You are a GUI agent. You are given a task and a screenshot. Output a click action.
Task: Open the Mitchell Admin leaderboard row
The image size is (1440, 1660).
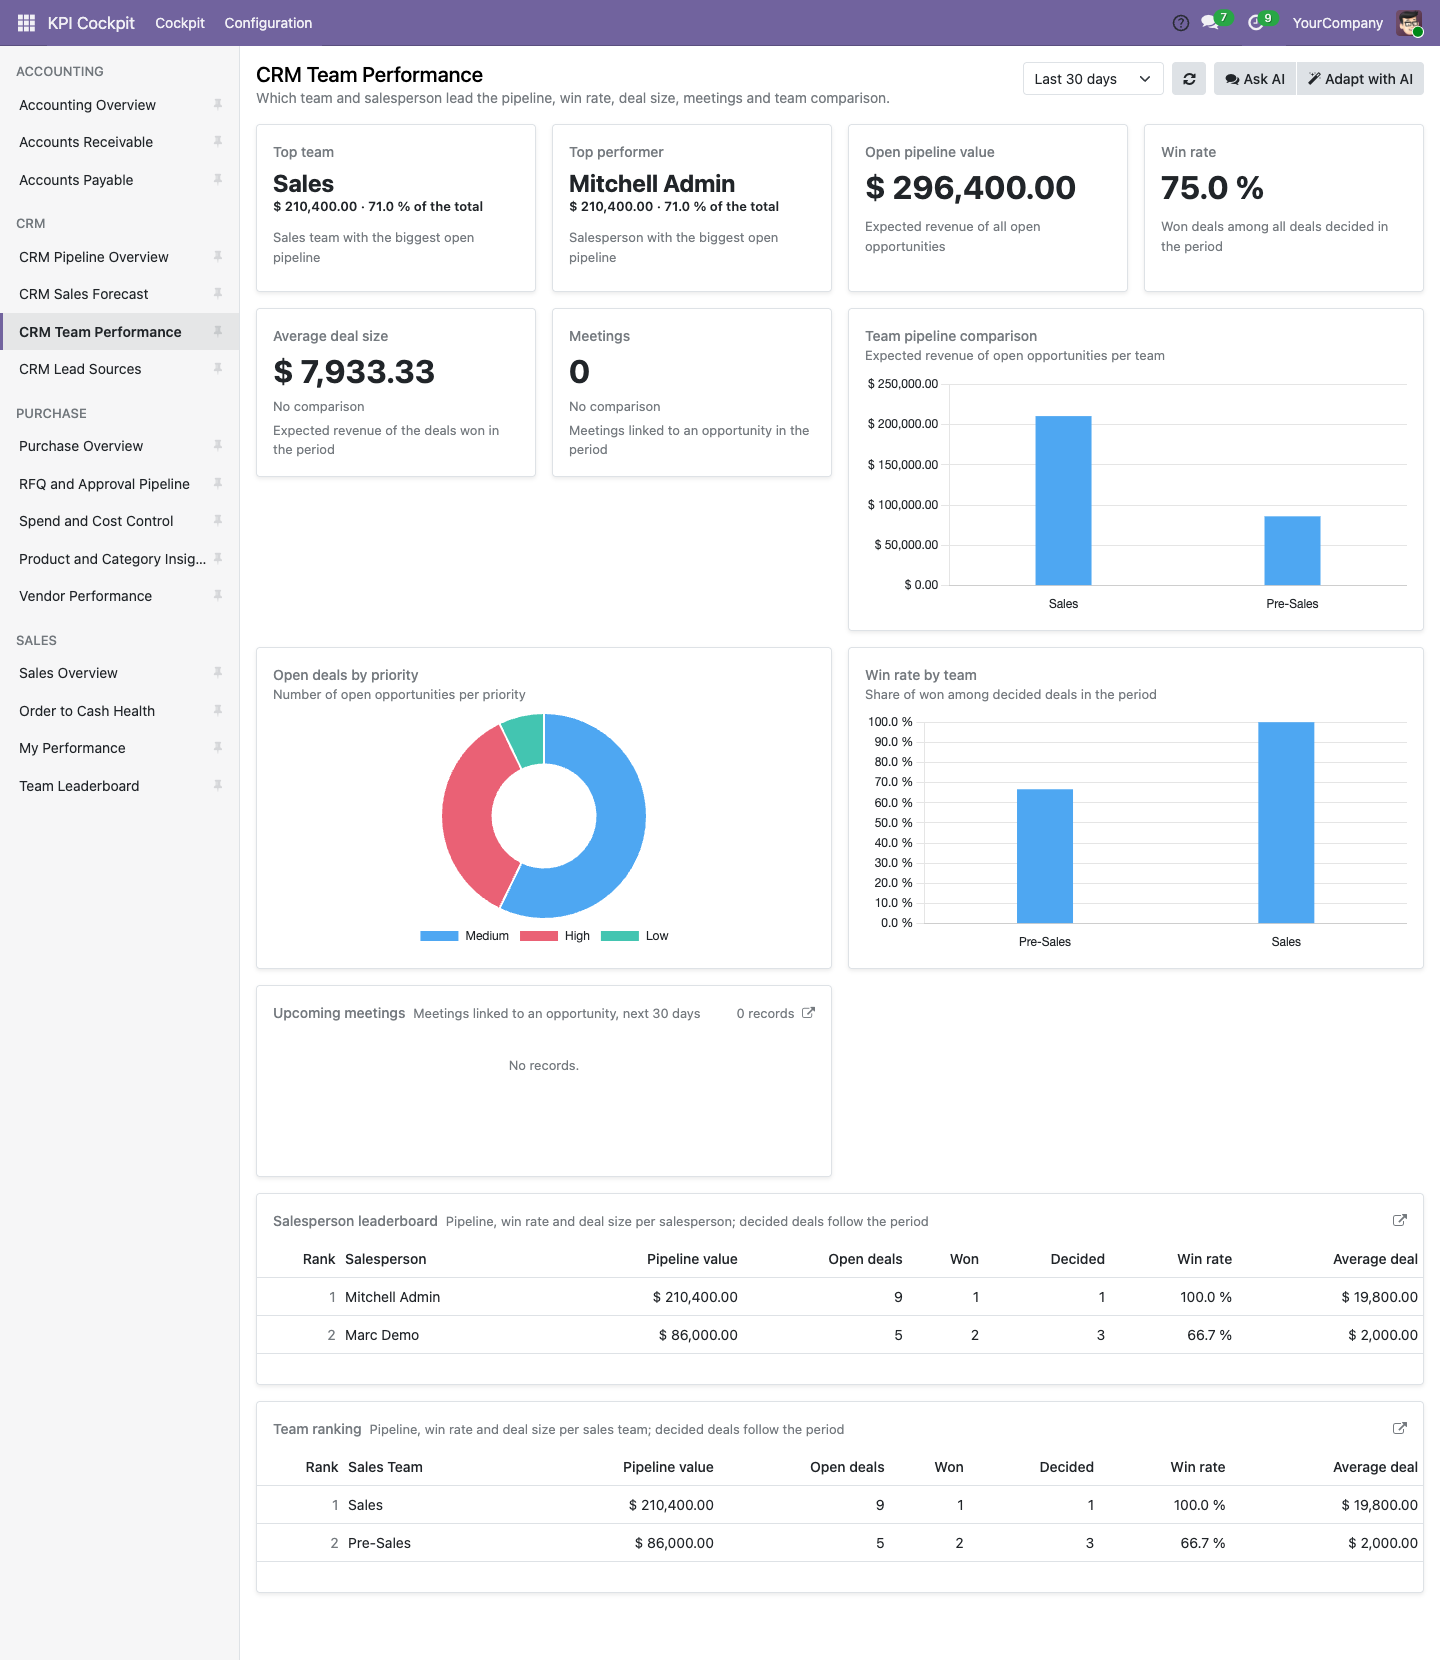click(840, 1297)
